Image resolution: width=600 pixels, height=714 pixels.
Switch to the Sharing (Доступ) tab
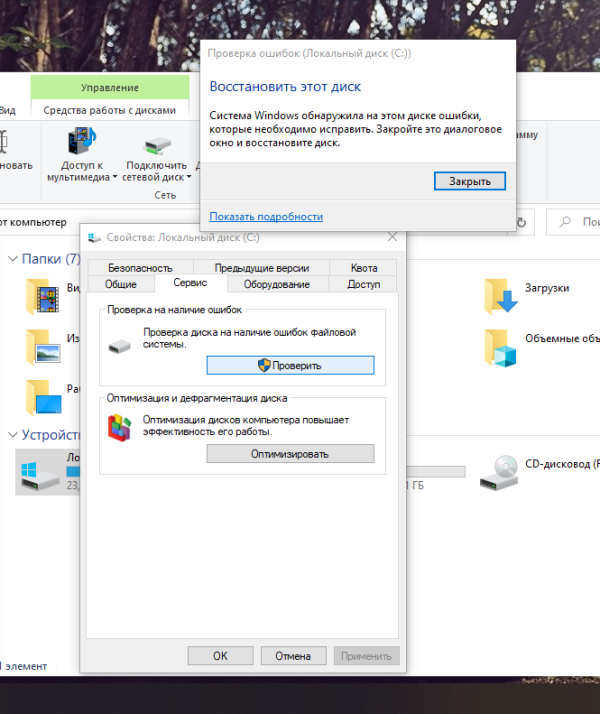tap(363, 284)
